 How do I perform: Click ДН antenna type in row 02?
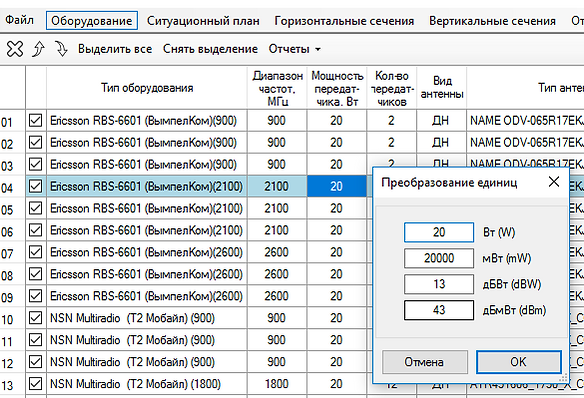click(441, 143)
